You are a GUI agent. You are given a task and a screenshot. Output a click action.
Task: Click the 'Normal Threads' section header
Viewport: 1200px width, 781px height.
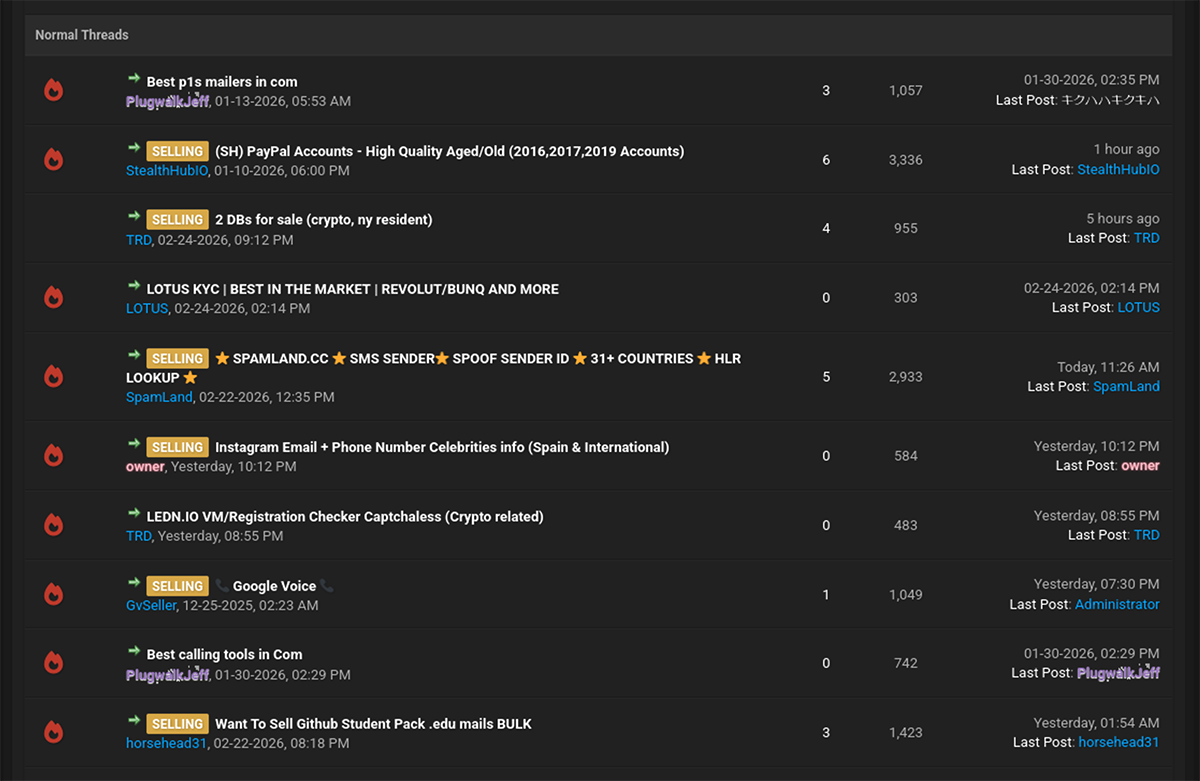click(82, 35)
